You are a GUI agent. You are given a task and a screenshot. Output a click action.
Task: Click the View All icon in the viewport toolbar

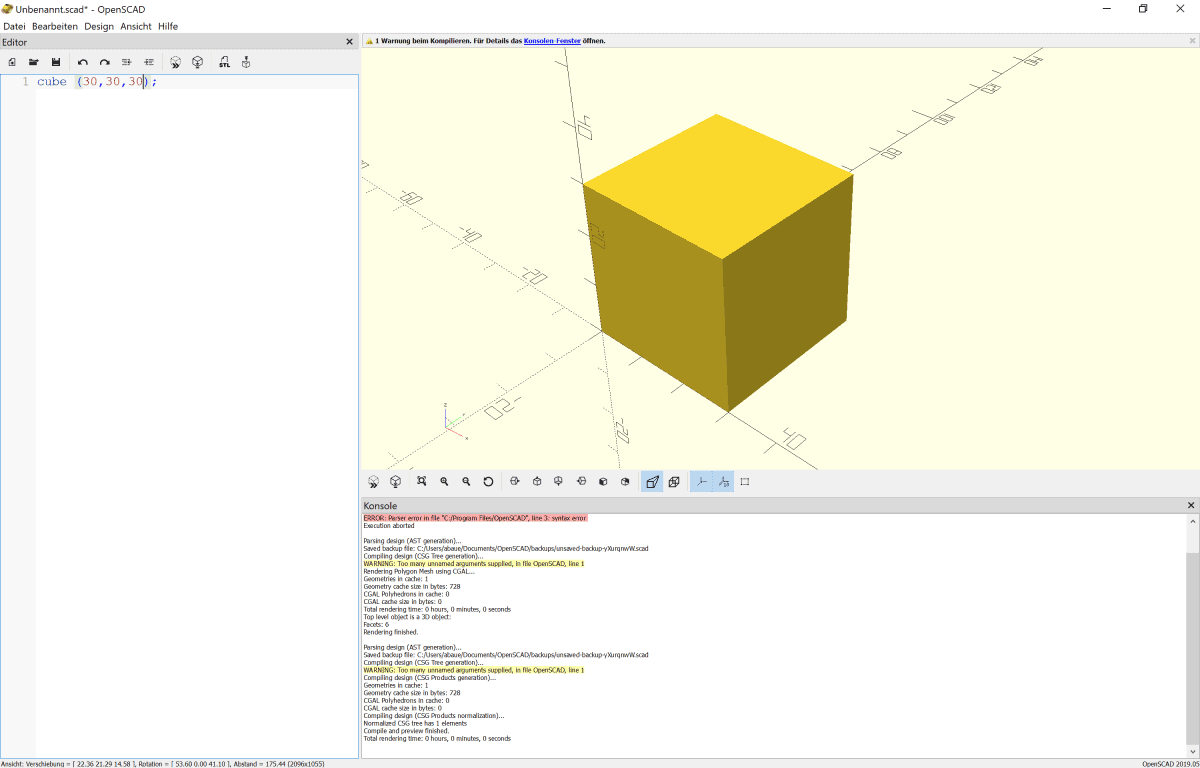[422, 481]
